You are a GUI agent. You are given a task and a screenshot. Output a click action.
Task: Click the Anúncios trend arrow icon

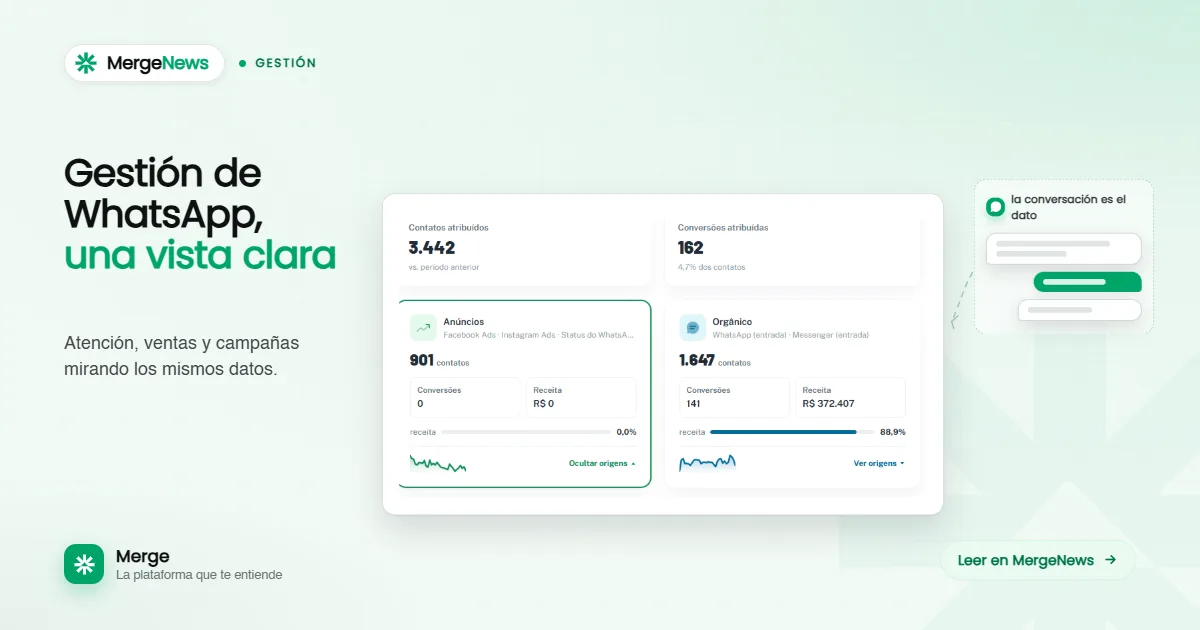point(423,327)
